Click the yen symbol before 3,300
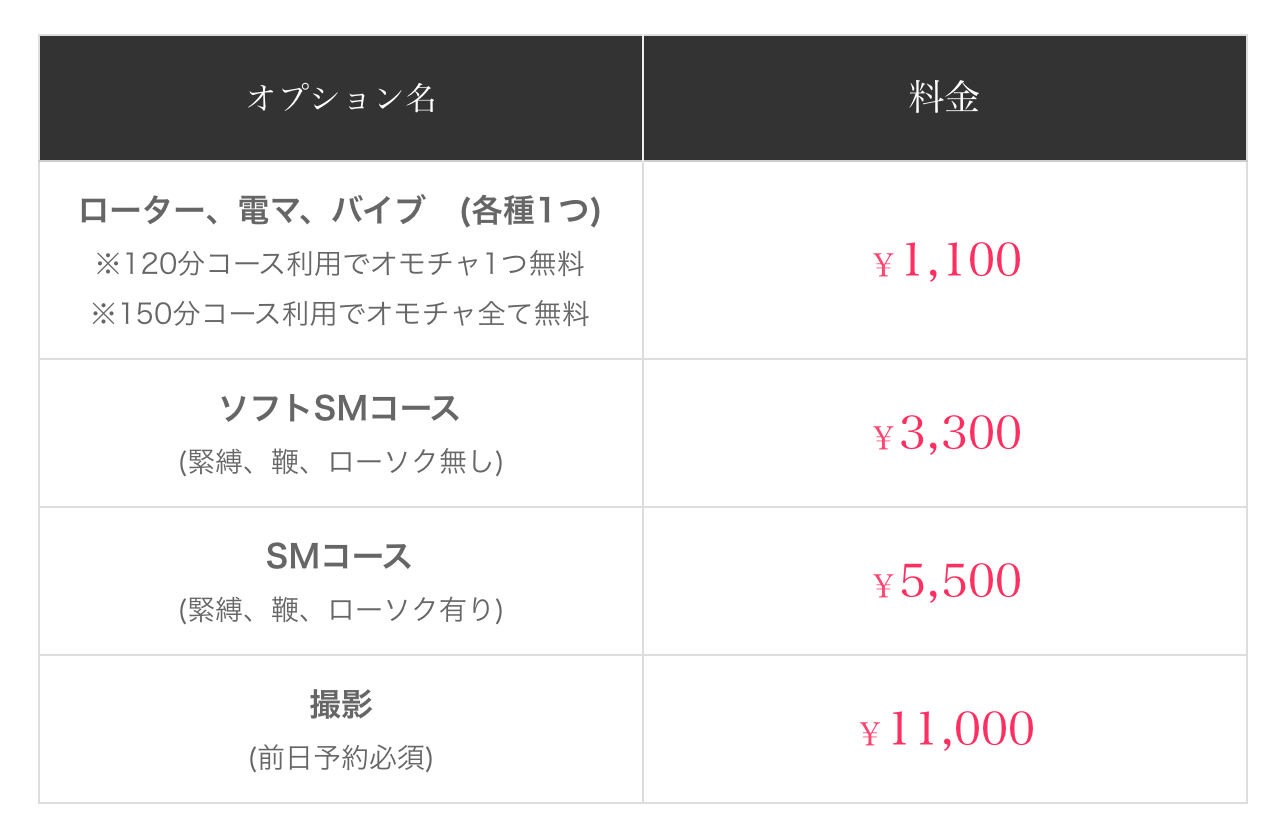 pos(883,439)
